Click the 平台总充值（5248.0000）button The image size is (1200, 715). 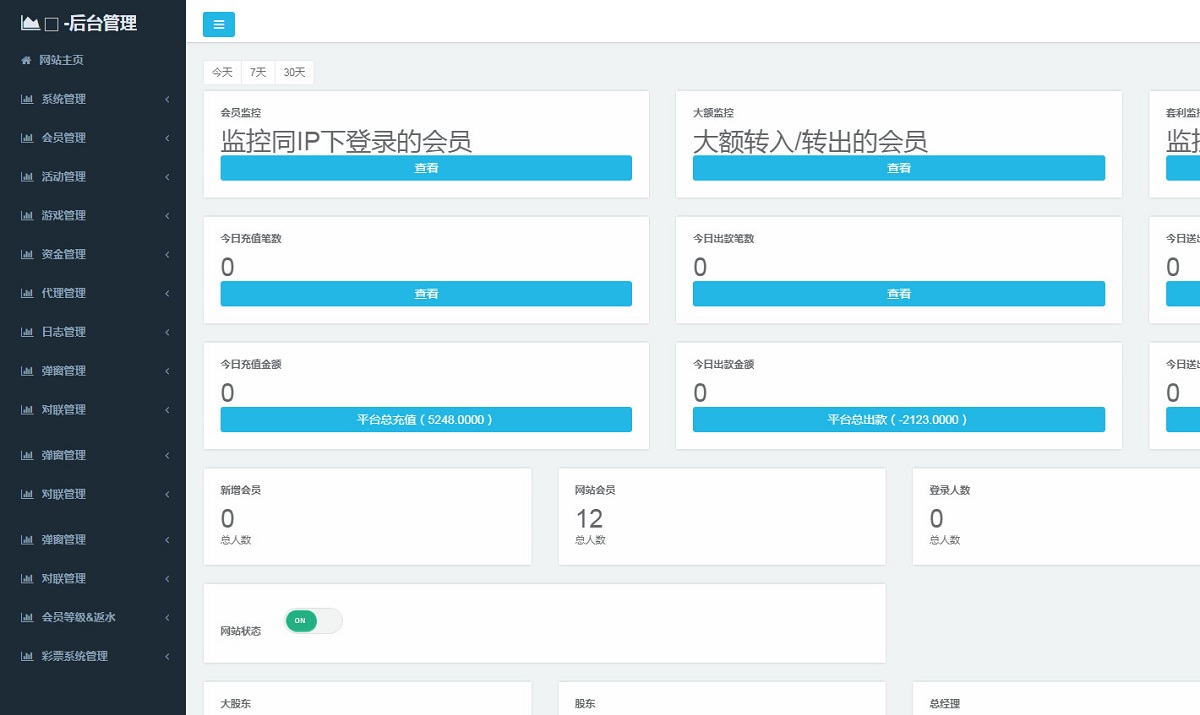(x=426, y=419)
